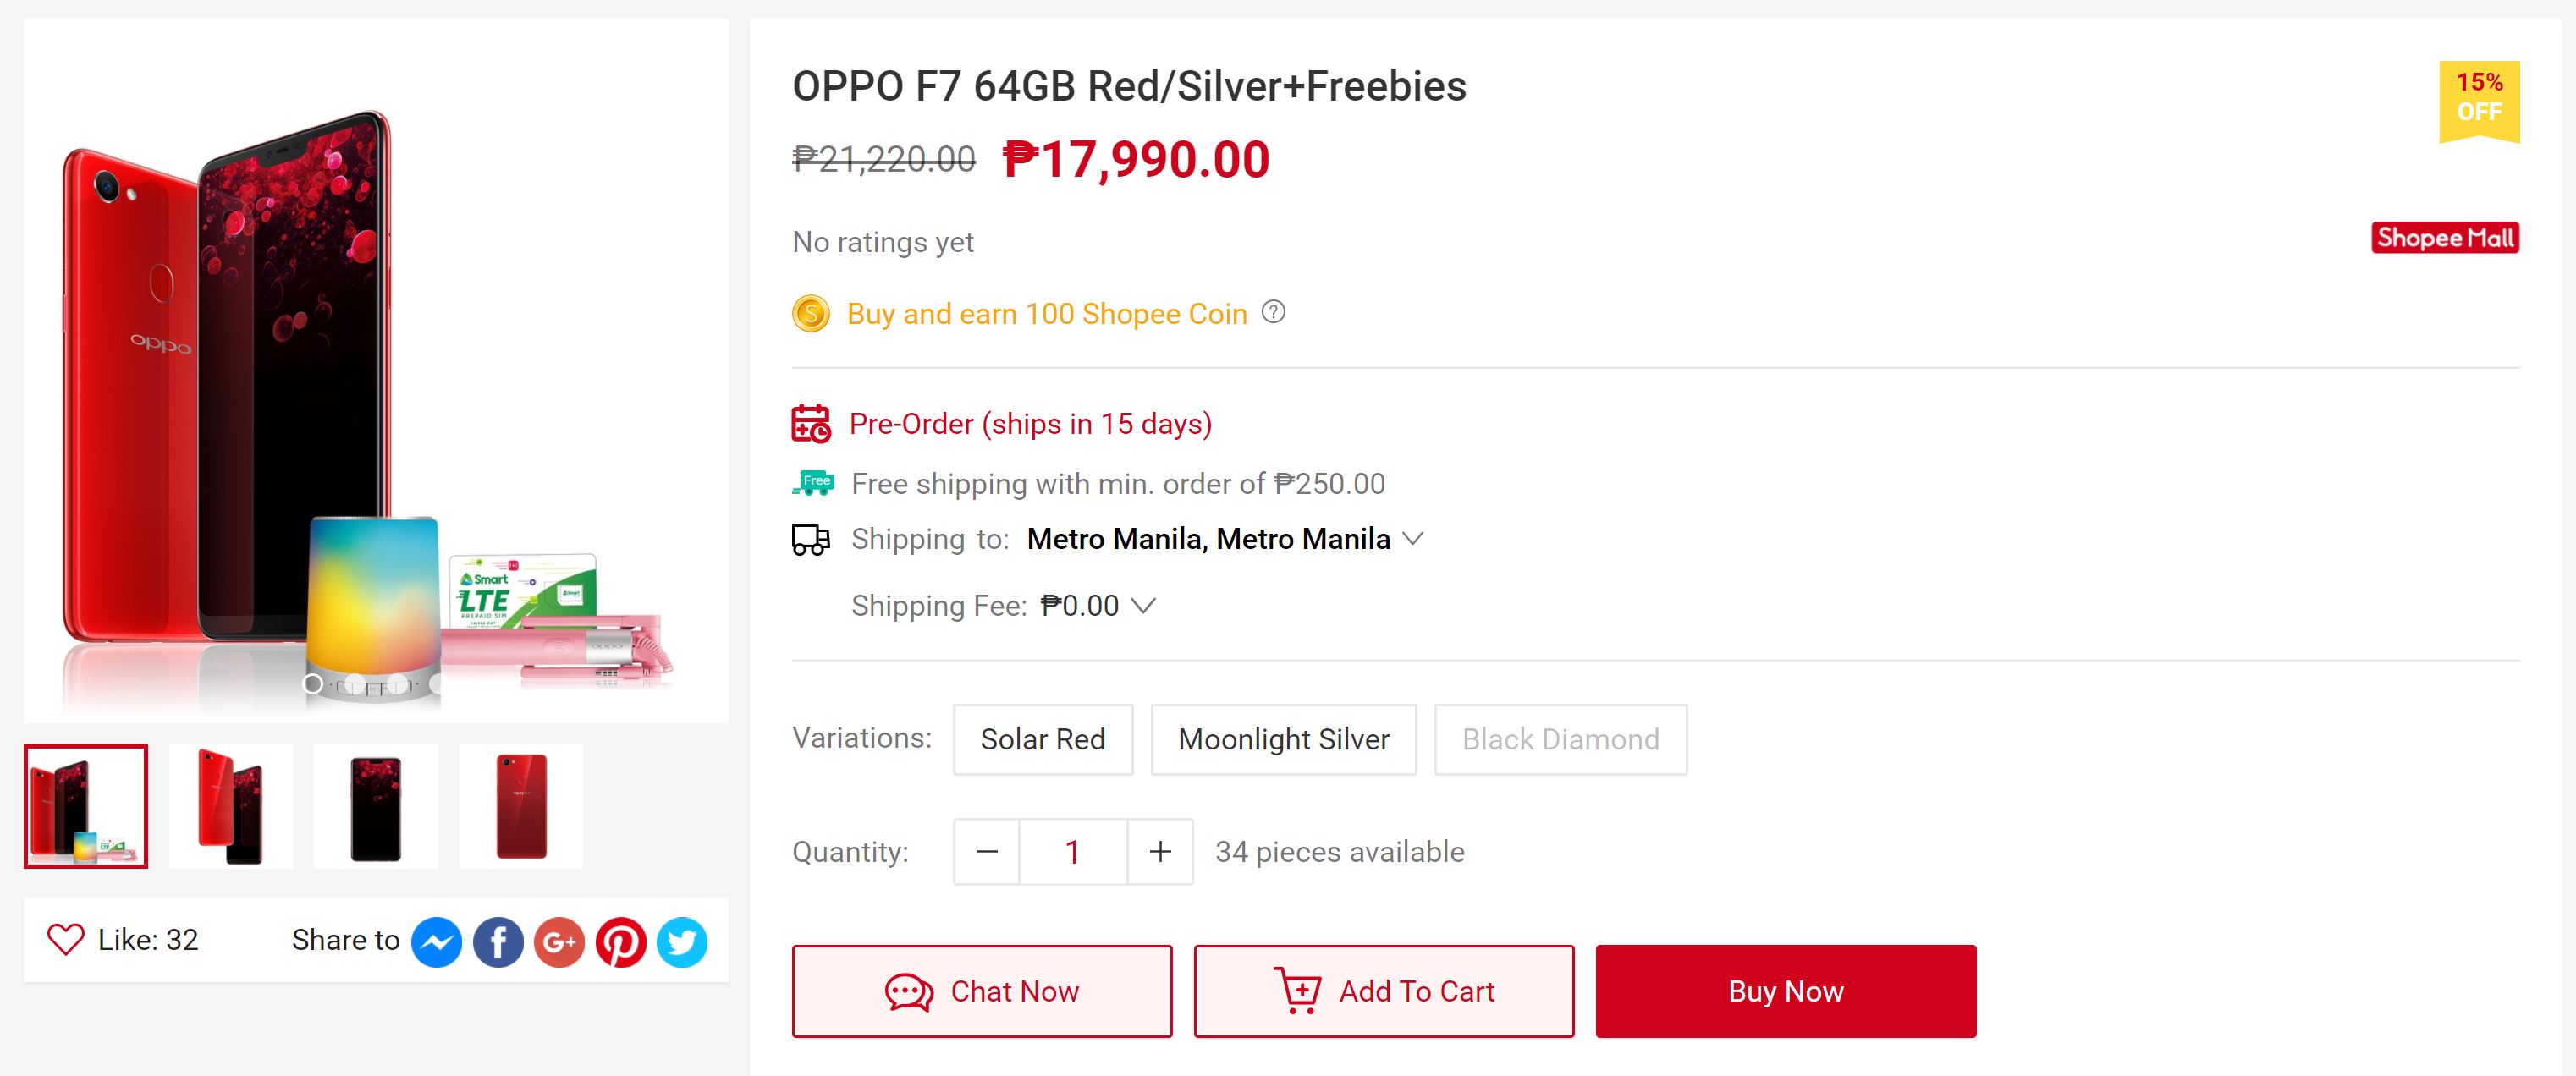Open Shopee Coin help question mark
Screen dimensions: 2576x1076
point(1273,312)
